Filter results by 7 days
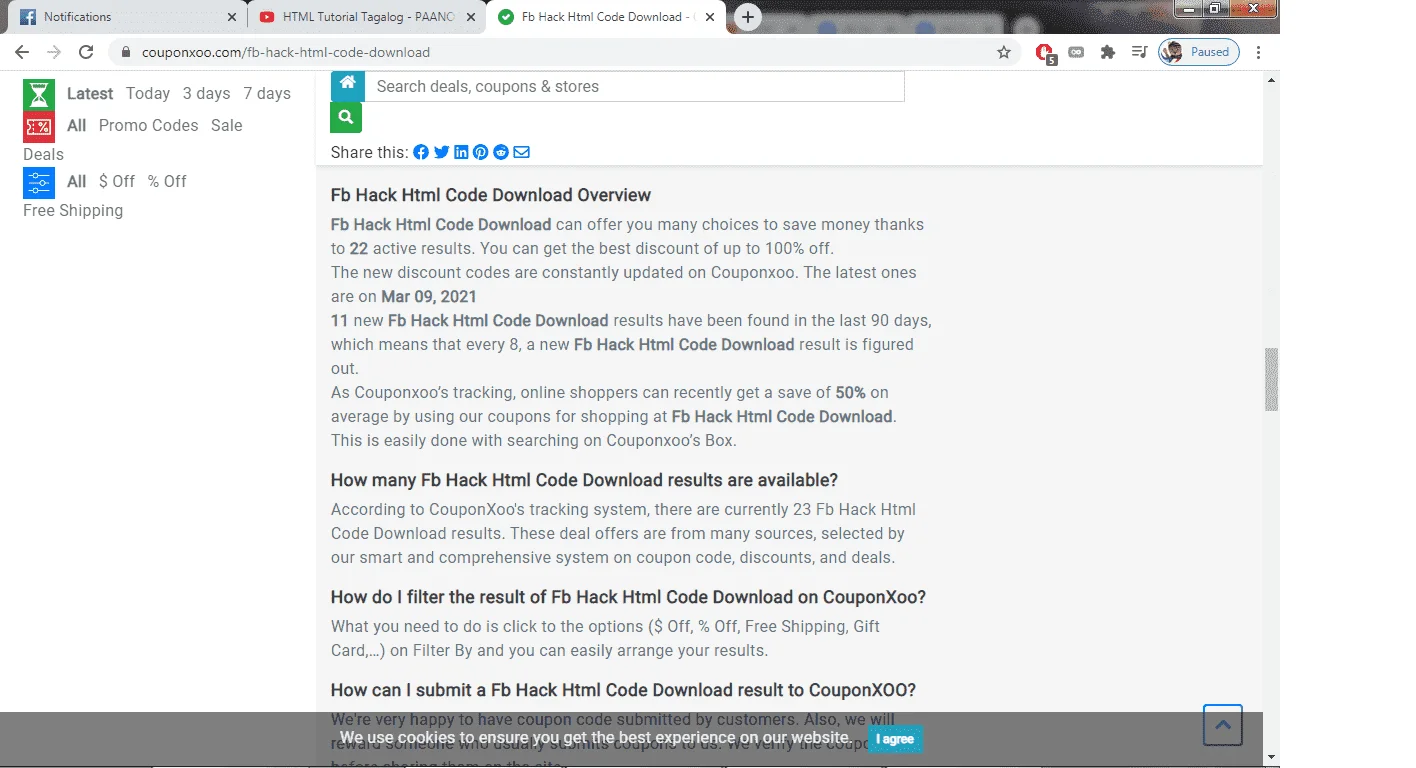The image size is (1416, 768). 267,94
